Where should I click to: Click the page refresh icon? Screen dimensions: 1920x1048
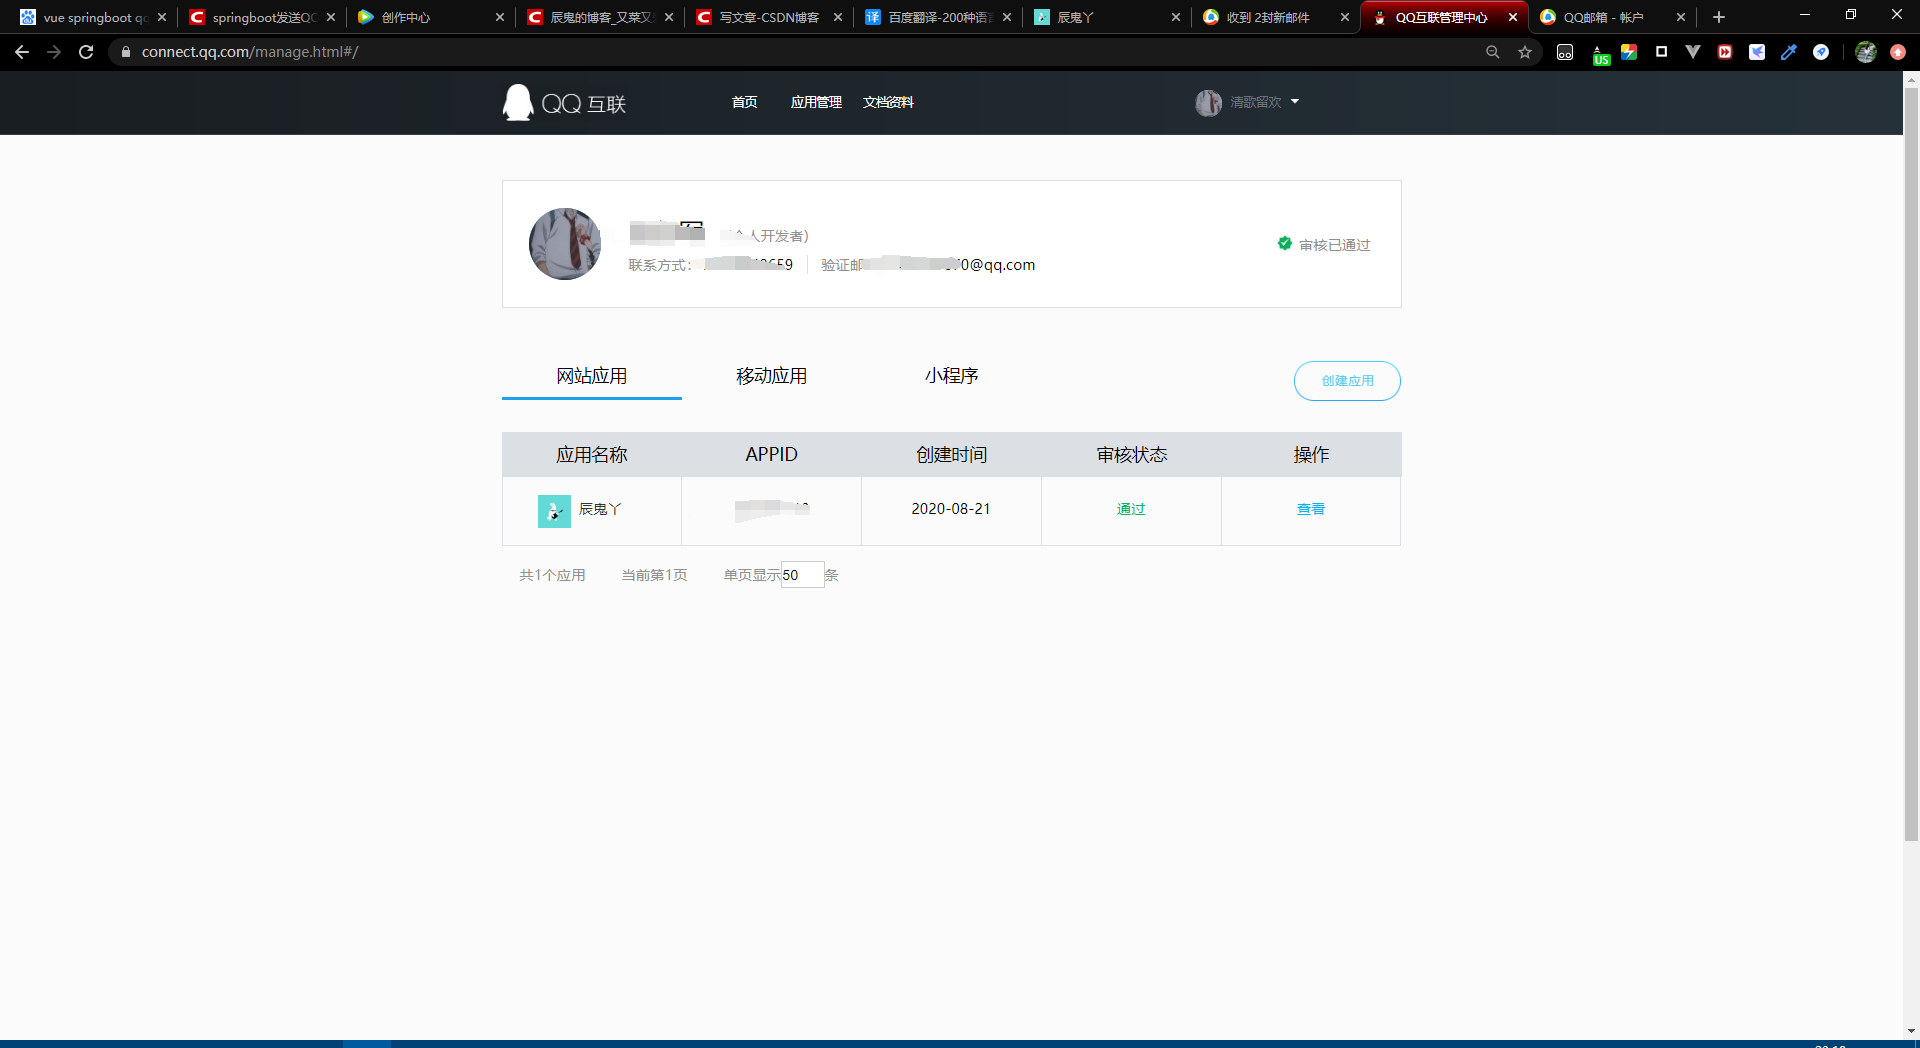pyautogui.click(x=86, y=52)
